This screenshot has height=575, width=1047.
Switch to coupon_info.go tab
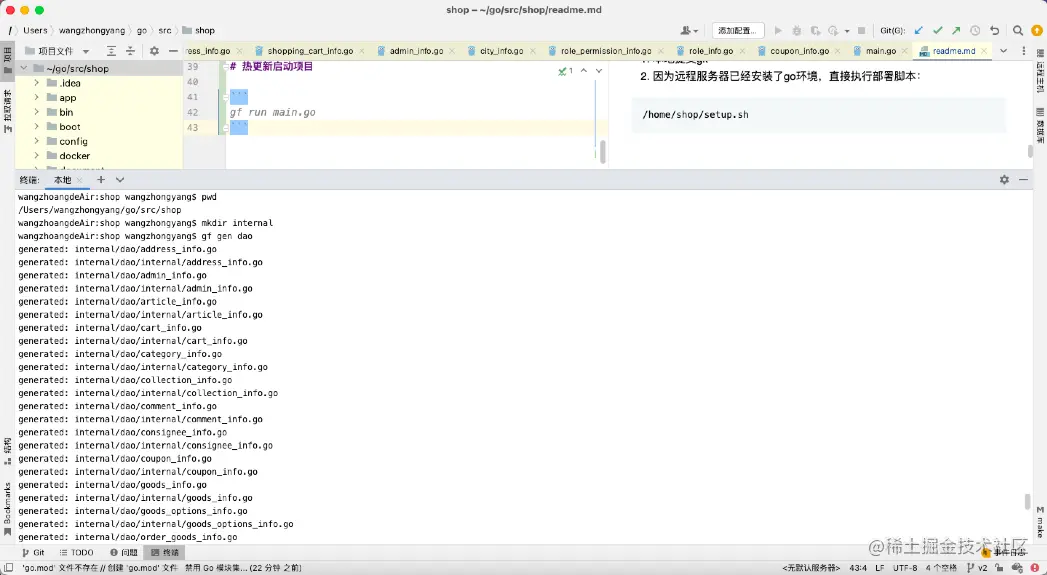[x=800, y=51]
